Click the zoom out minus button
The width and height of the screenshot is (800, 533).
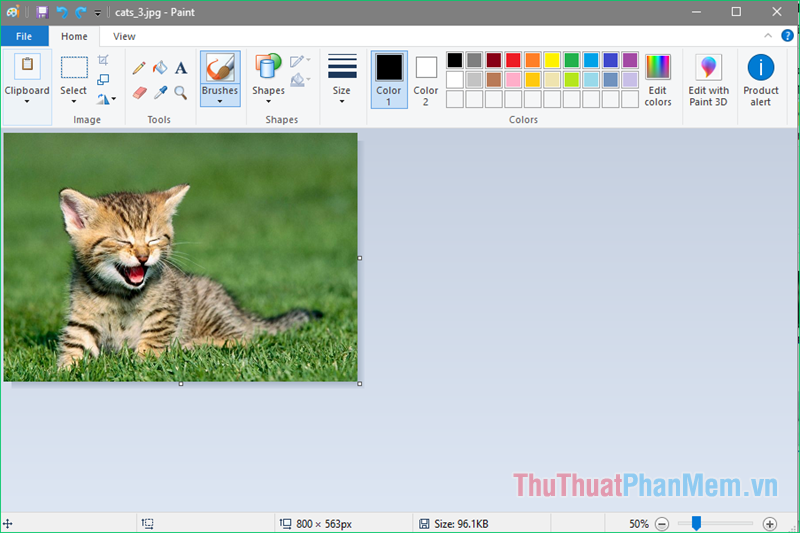(x=662, y=524)
